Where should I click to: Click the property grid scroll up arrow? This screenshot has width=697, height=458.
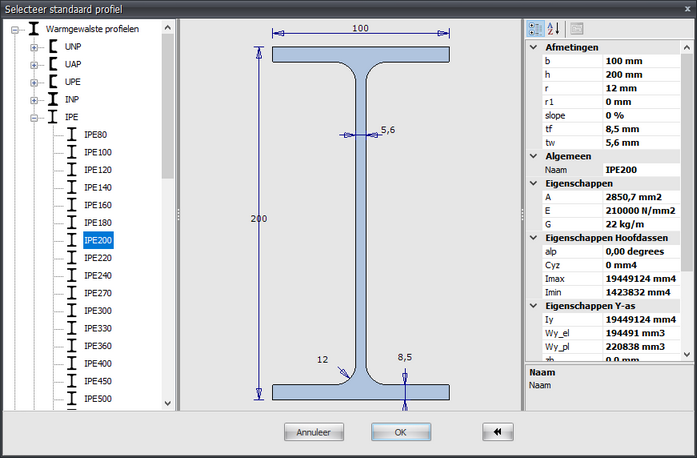(687, 47)
